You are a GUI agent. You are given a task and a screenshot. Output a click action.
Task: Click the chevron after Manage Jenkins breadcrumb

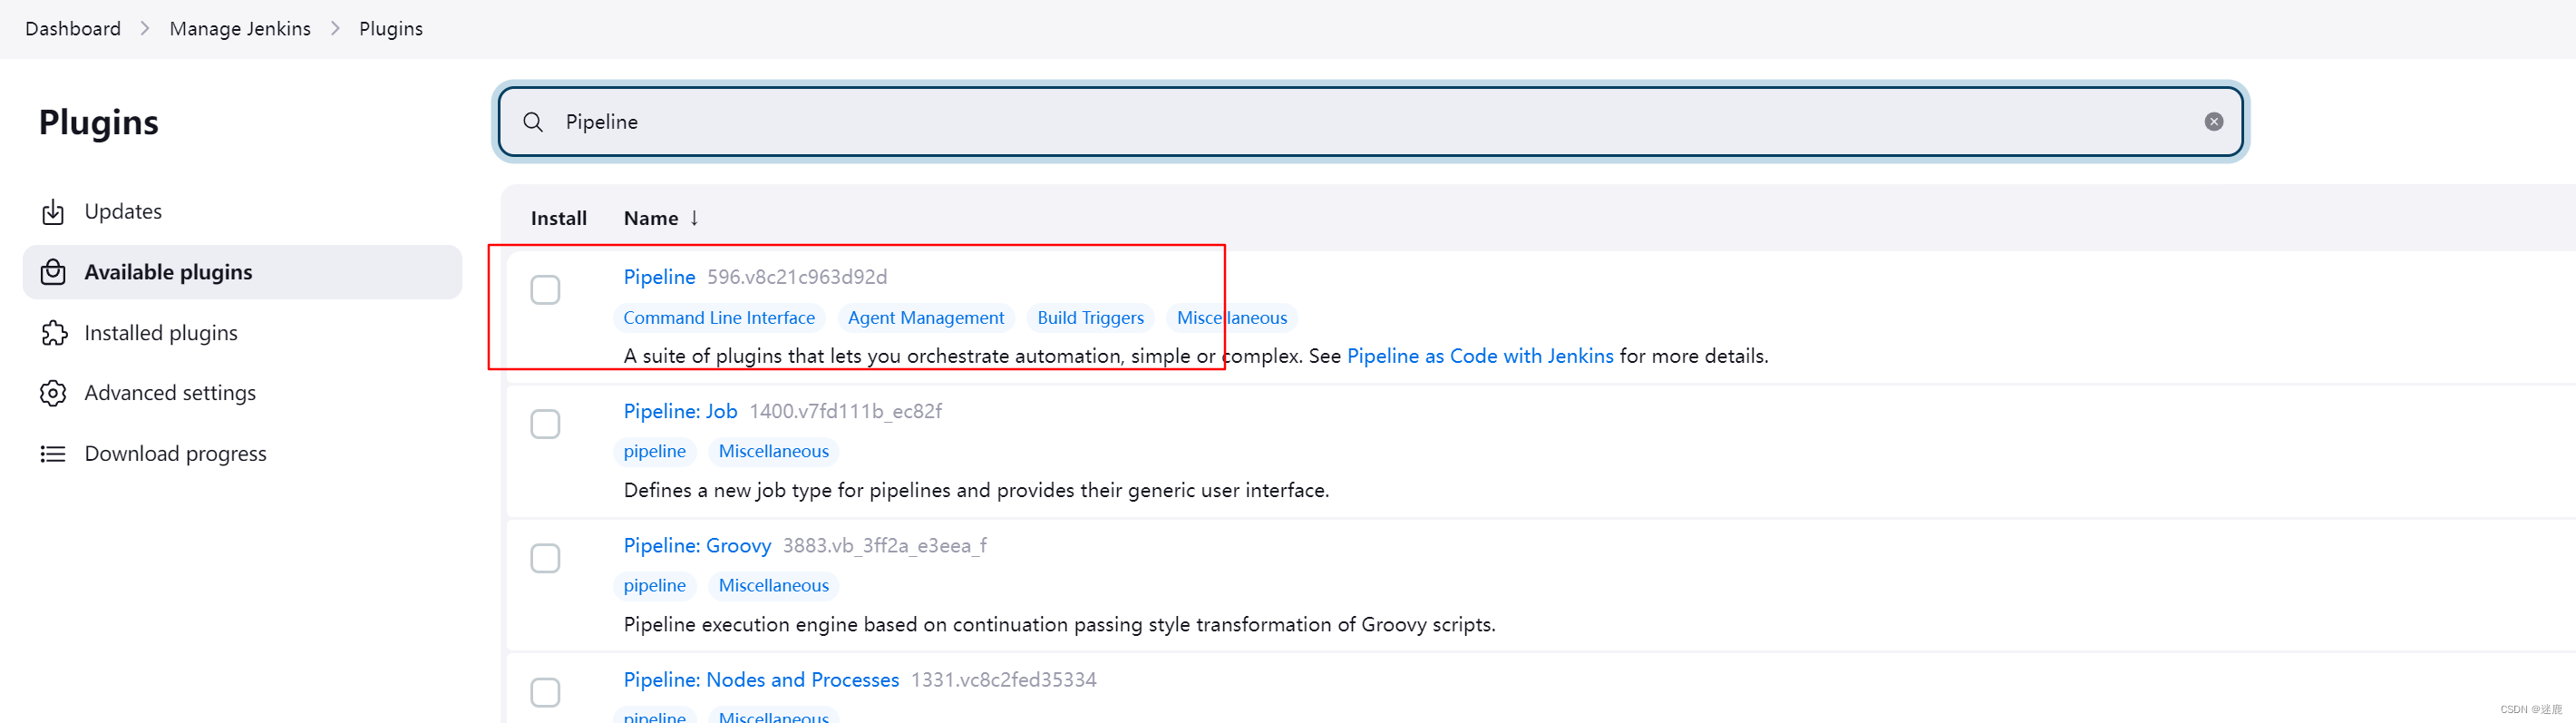point(335,29)
